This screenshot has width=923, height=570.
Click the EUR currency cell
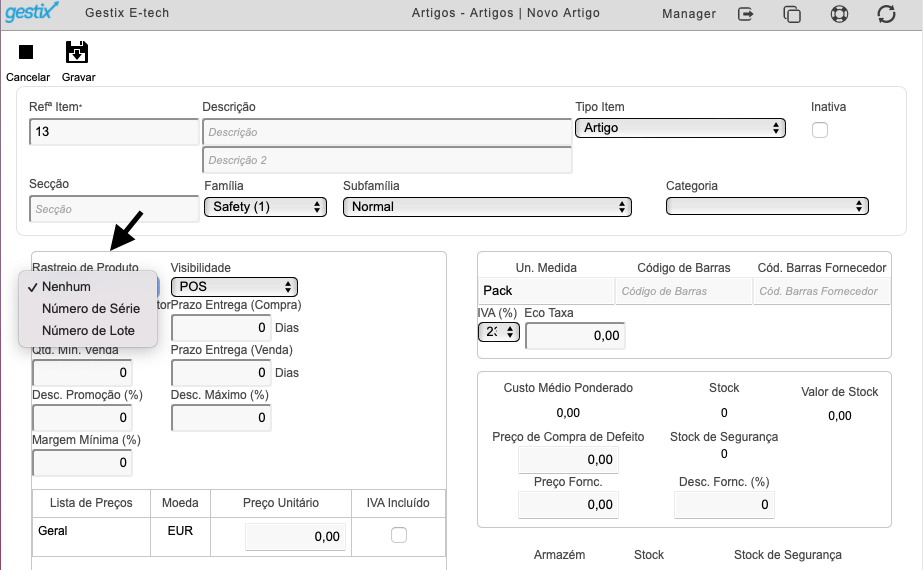point(180,536)
